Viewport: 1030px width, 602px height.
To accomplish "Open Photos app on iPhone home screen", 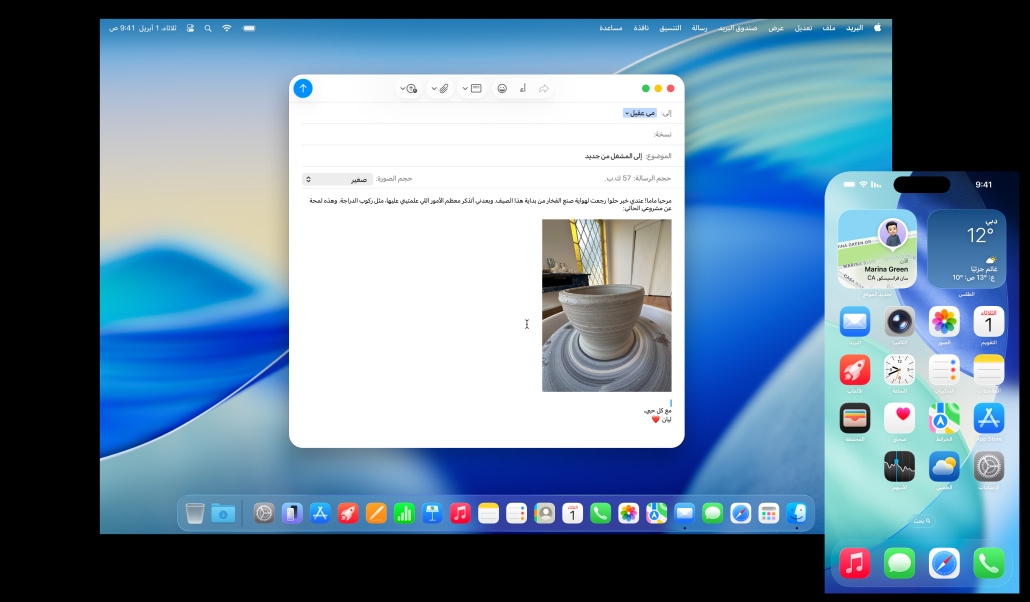I will 944,322.
